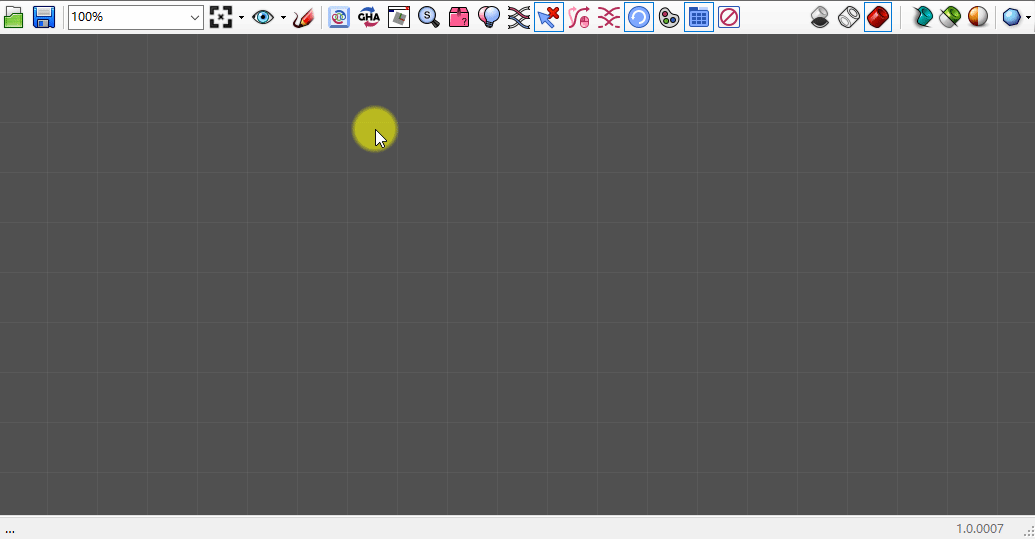Click the magnifier with S icon
Image resolution: width=1035 pixels, height=539 pixels.
click(428, 17)
